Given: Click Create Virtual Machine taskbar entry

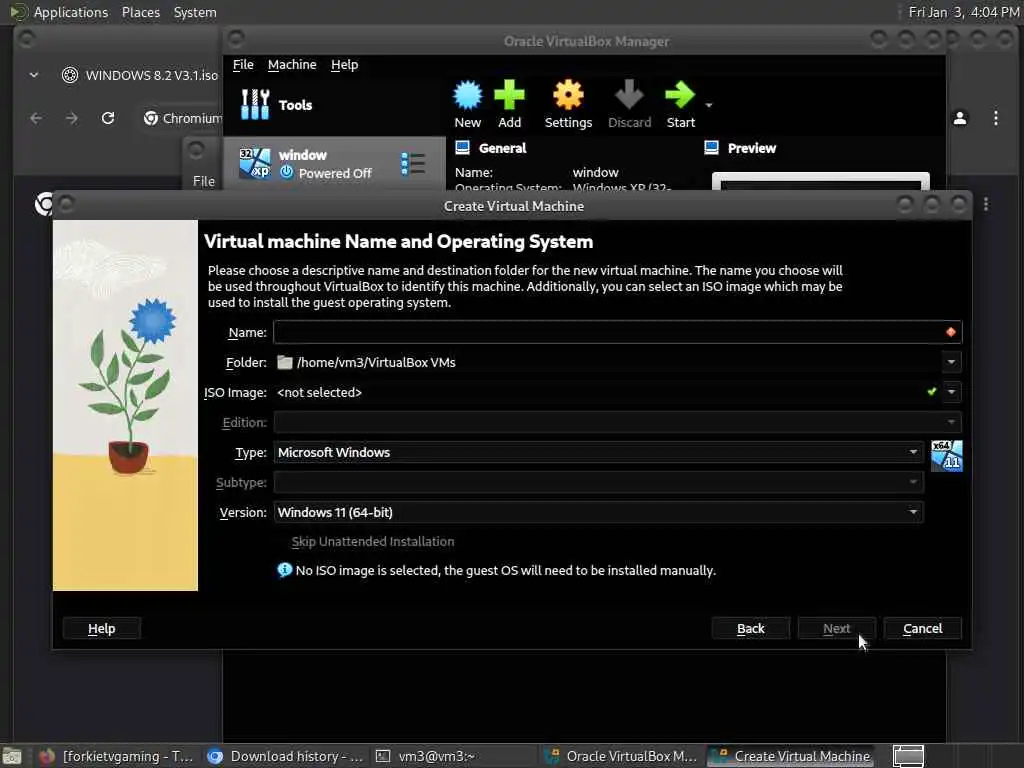Looking at the screenshot, I should (x=791, y=756).
